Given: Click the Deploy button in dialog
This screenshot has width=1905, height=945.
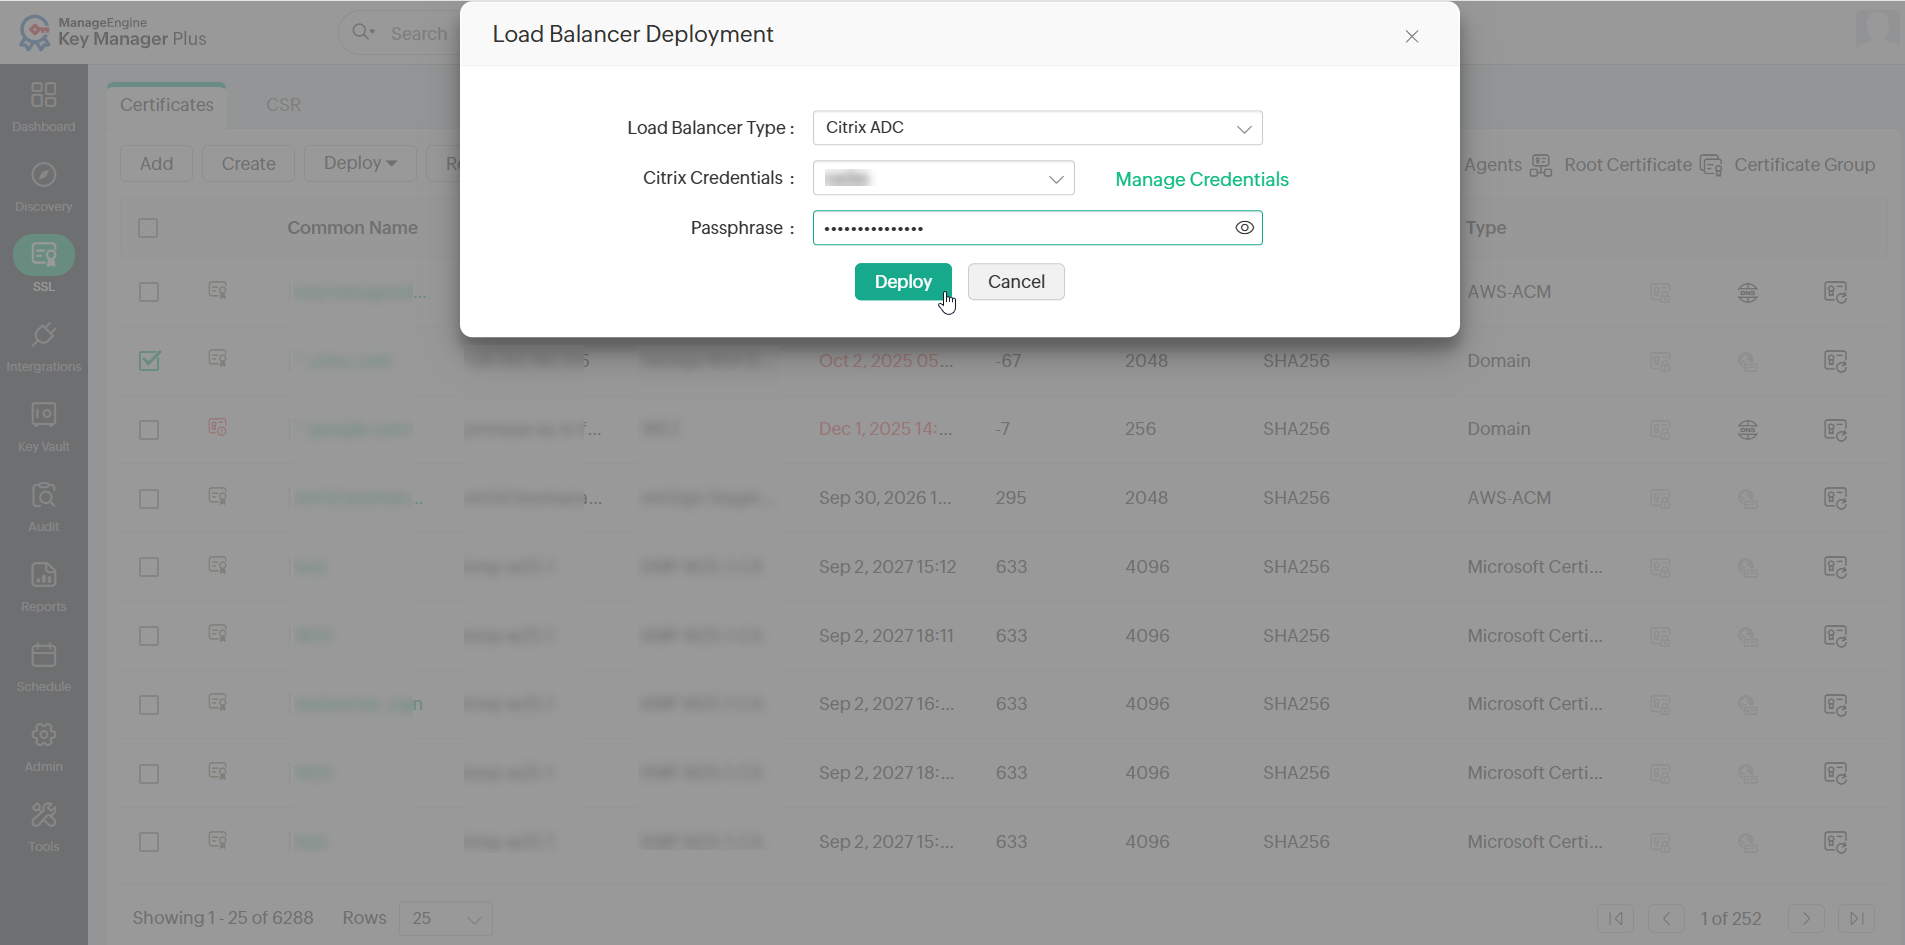Looking at the screenshot, I should (903, 282).
